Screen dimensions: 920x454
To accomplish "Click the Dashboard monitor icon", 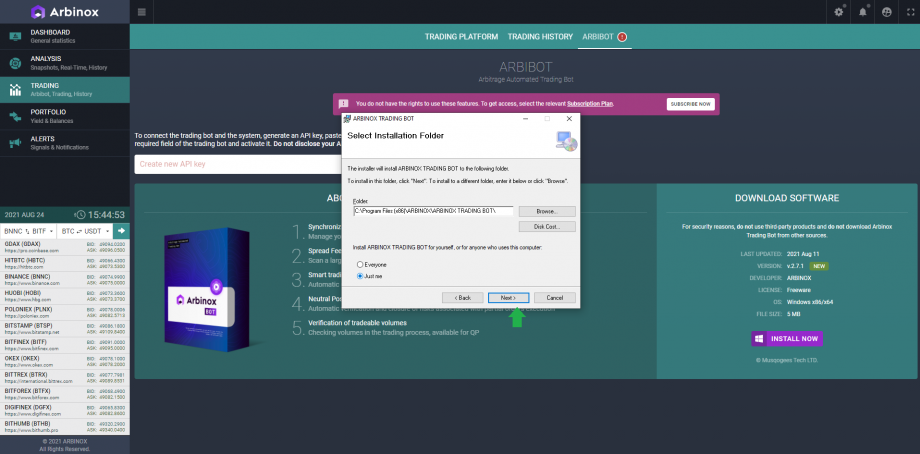I will point(15,36).
